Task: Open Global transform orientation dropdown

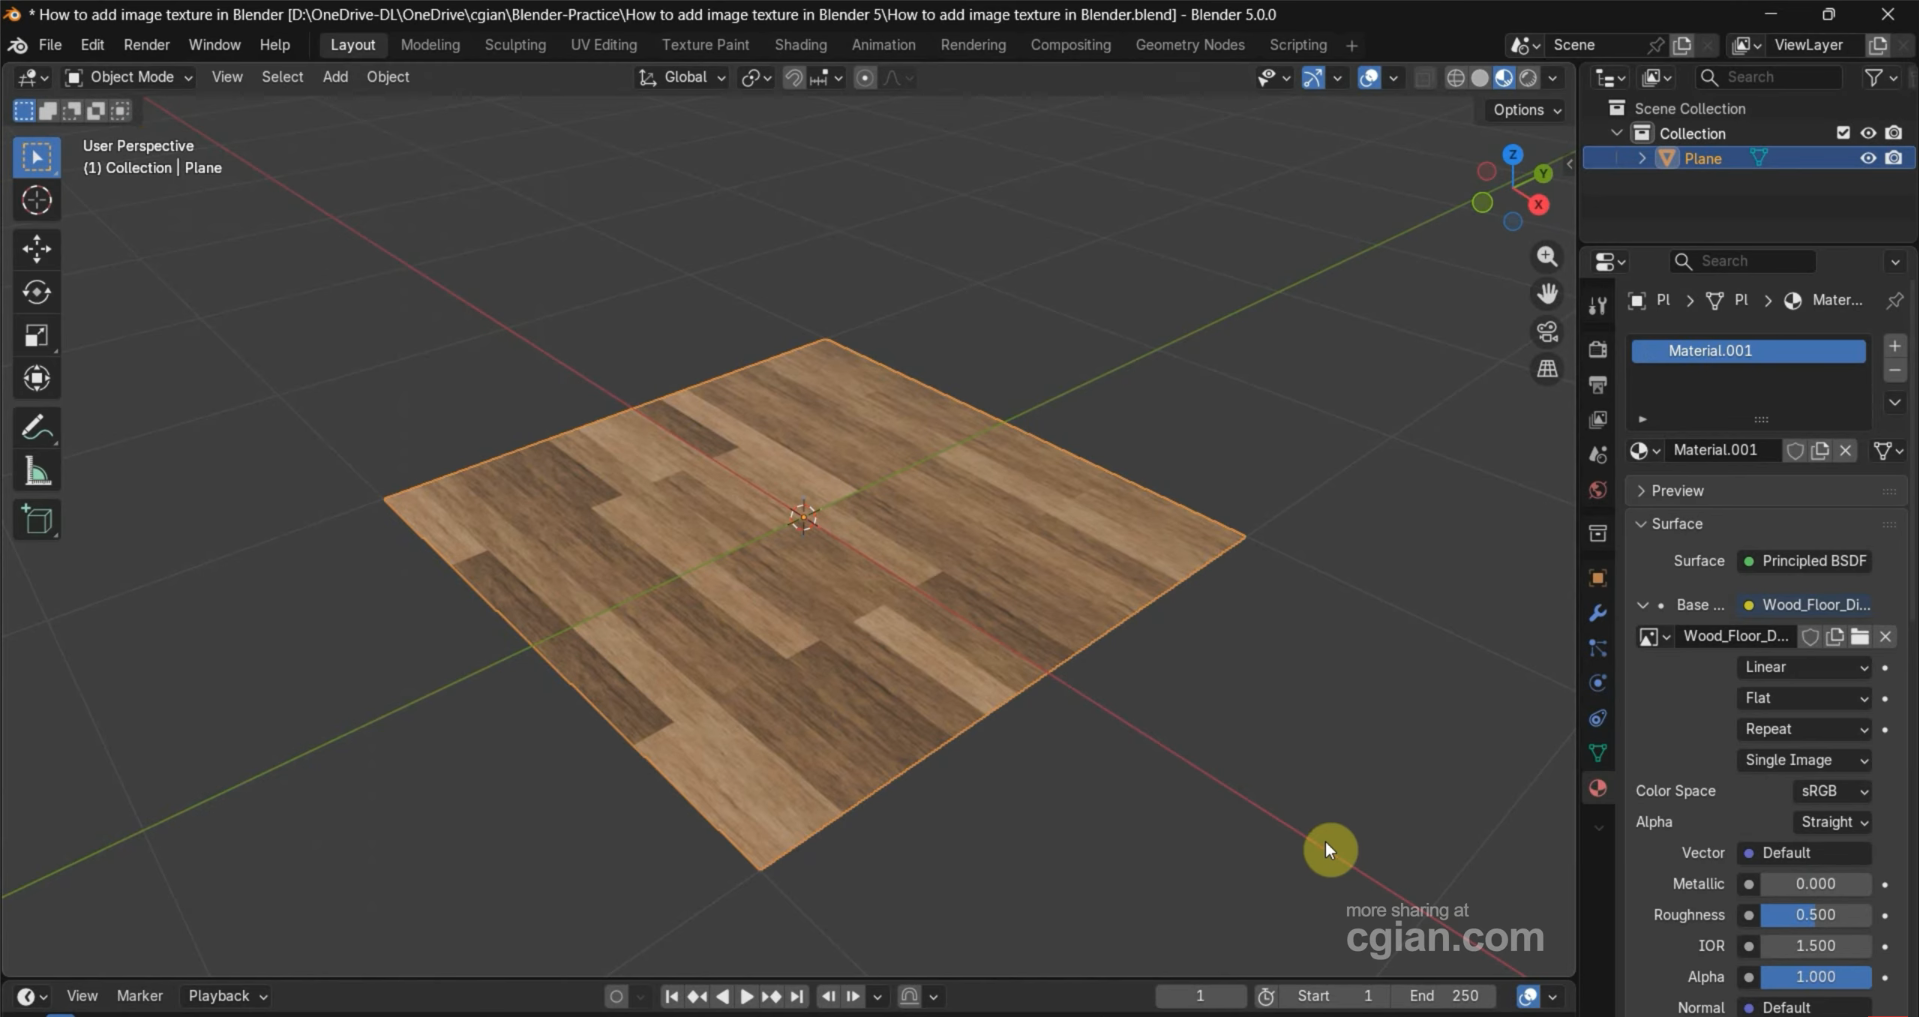Action: click(x=682, y=77)
